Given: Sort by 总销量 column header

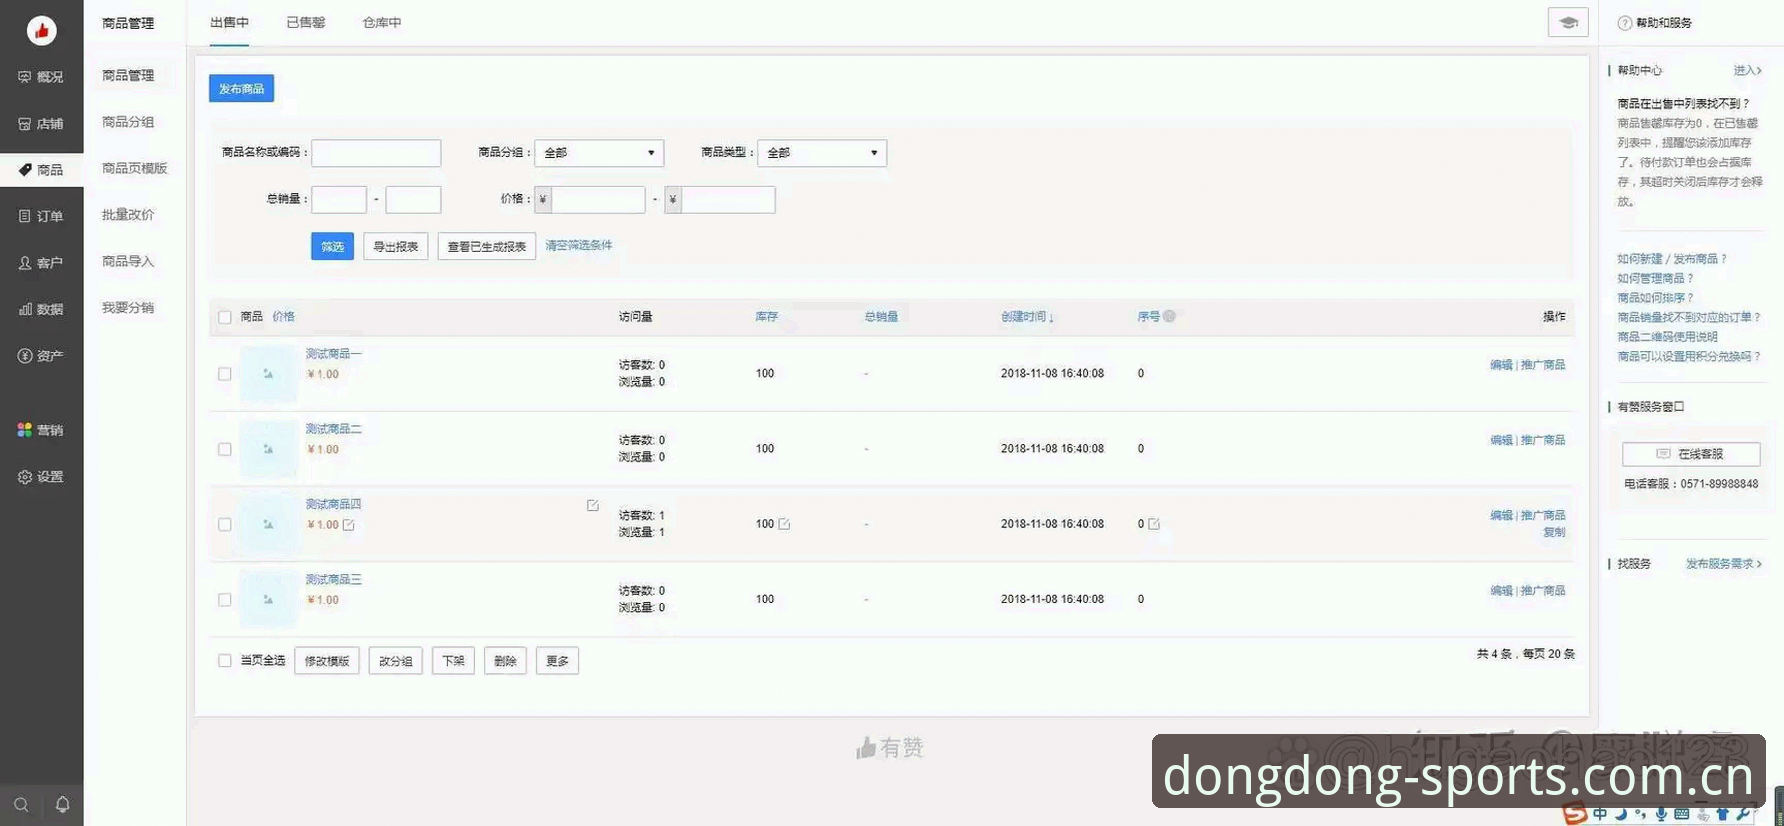Looking at the screenshot, I should click(881, 317).
